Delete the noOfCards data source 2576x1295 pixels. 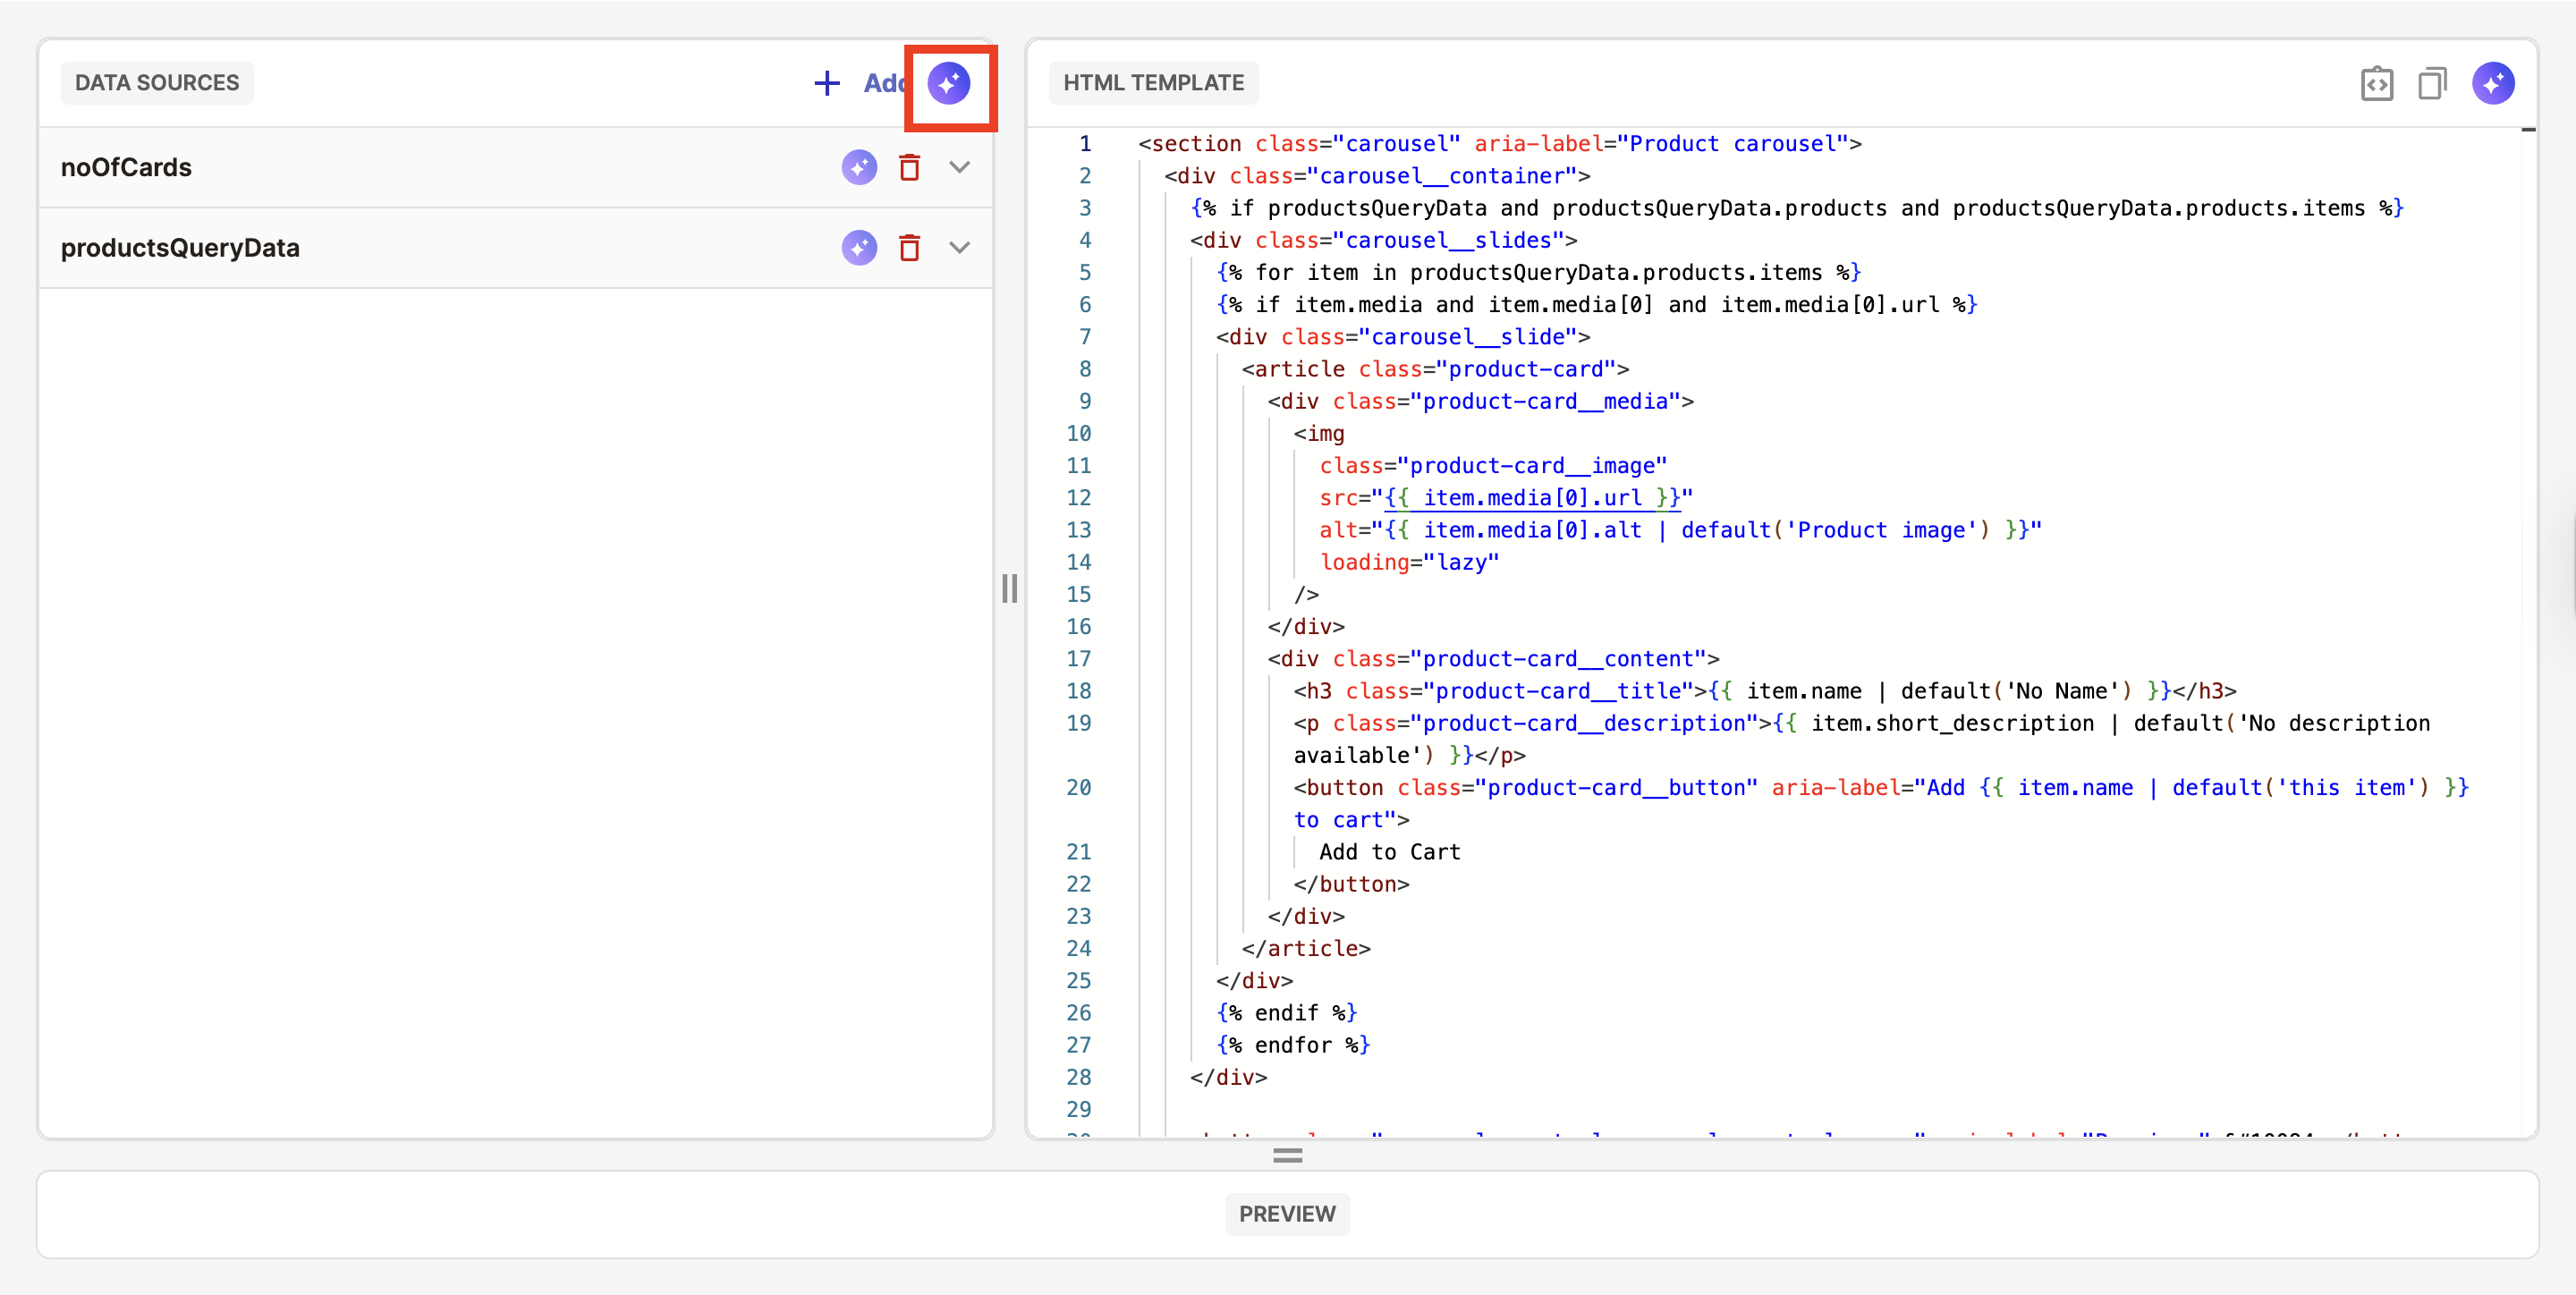coord(908,167)
